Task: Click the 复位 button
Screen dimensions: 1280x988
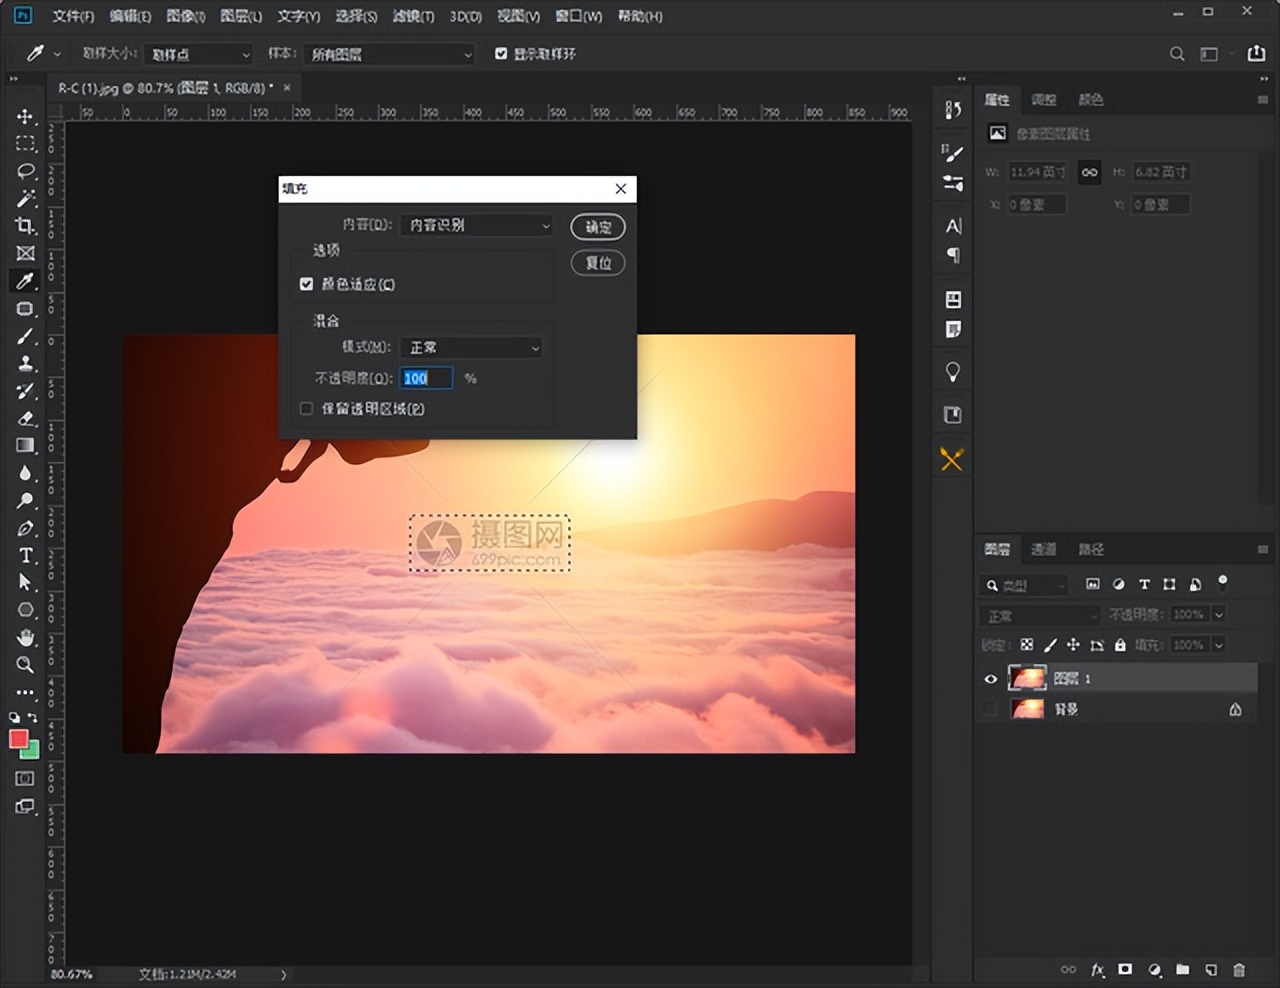Action: pyautogui.click(x=598, y=263)
